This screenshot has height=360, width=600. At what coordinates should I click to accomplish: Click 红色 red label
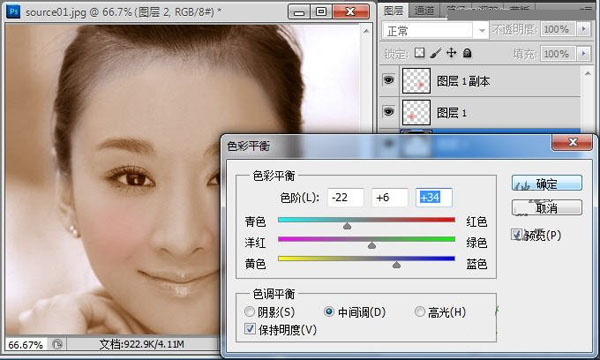[476, 222]
